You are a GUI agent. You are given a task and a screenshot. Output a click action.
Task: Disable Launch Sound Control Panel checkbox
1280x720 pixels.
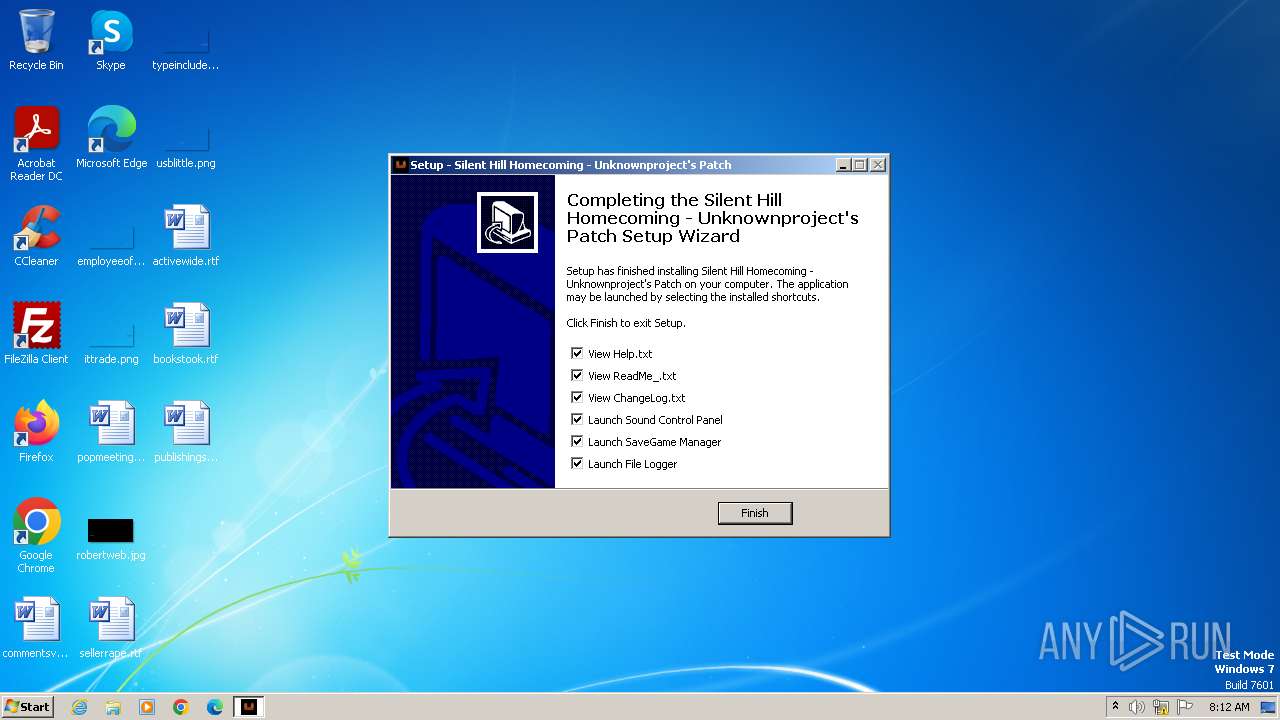click(577, 420)
